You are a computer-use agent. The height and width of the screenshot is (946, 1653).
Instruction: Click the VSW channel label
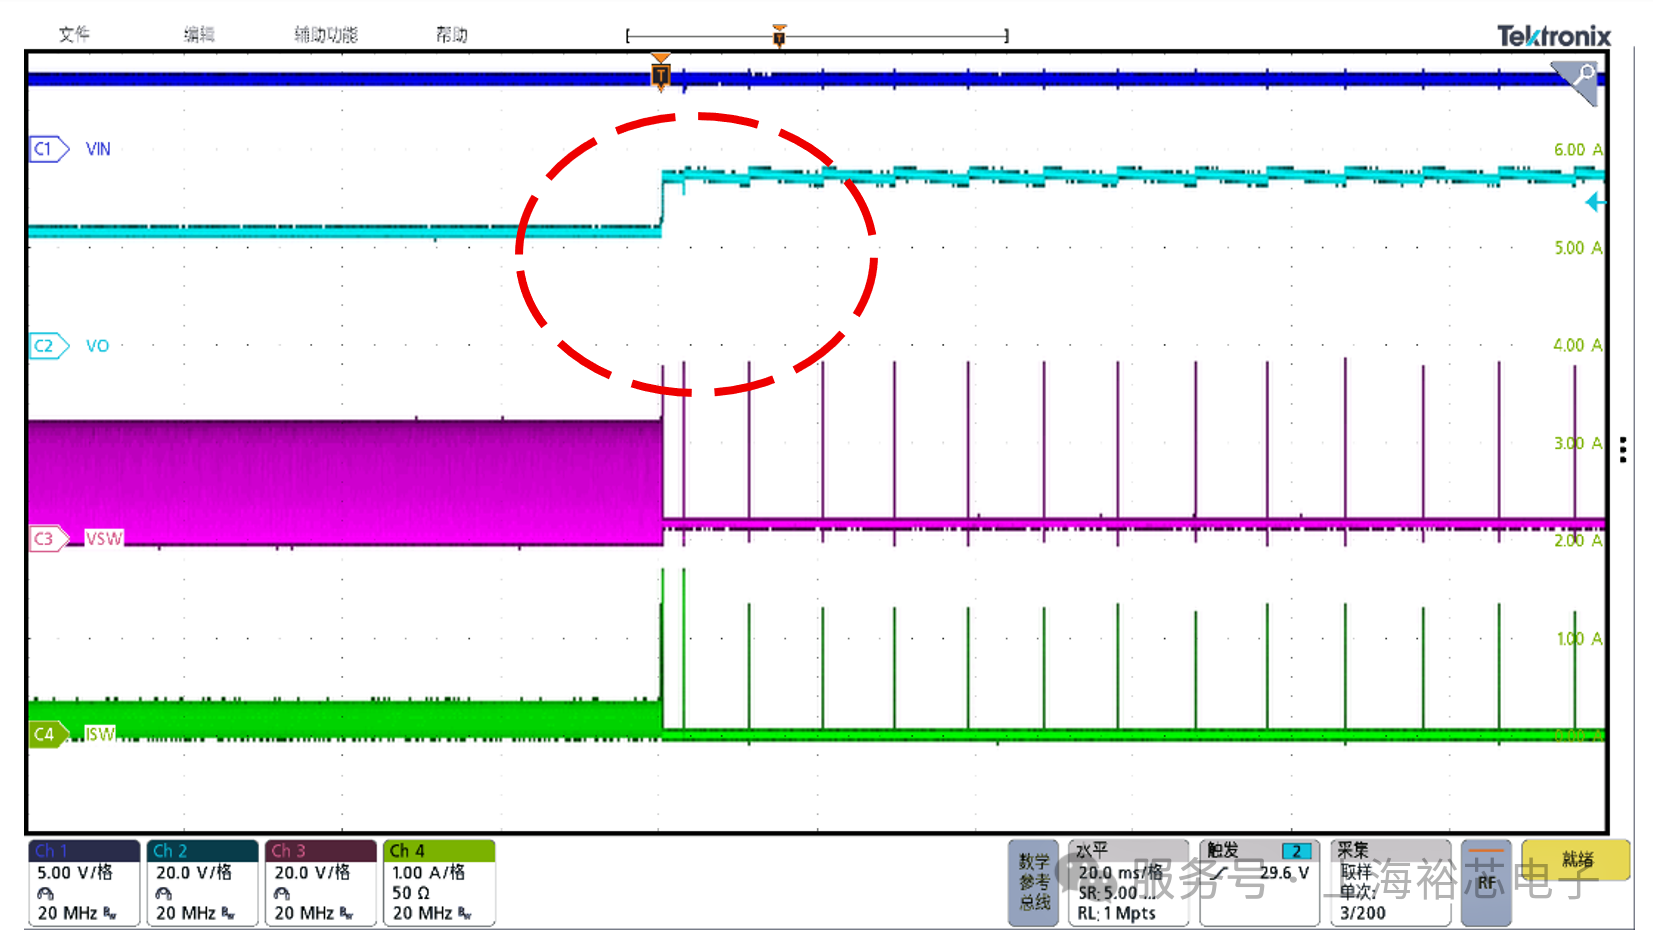pyautogui.click(x=104, y=538)
